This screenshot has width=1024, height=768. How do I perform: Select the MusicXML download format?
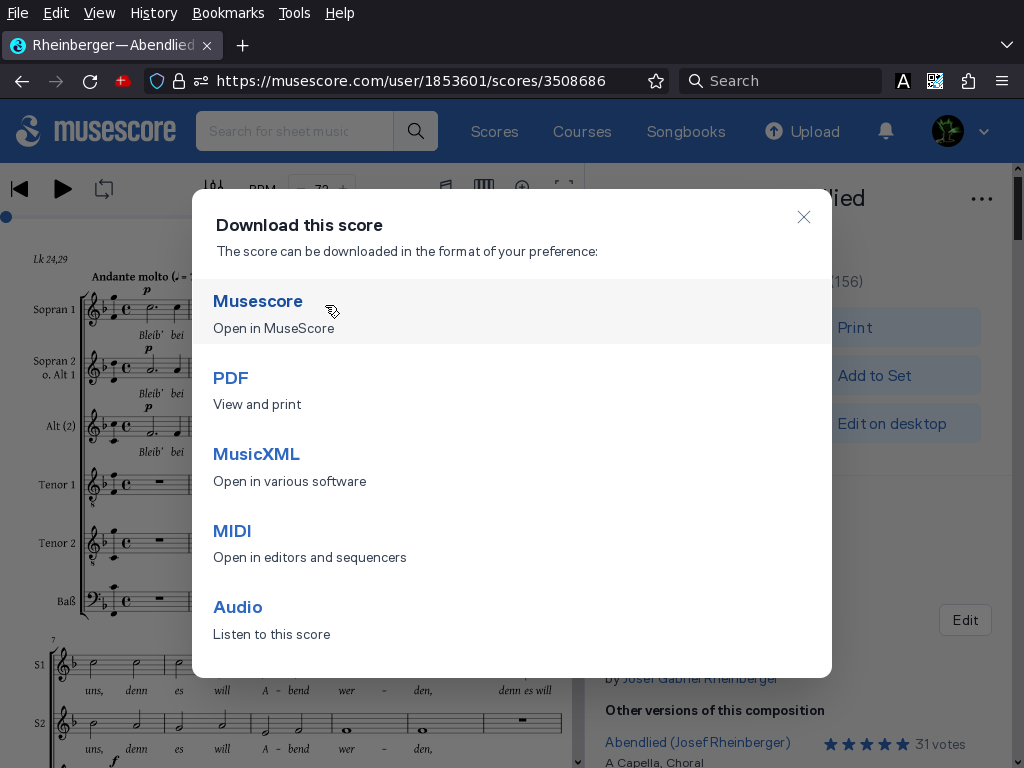pyautogui.click(x=511, y=466)
